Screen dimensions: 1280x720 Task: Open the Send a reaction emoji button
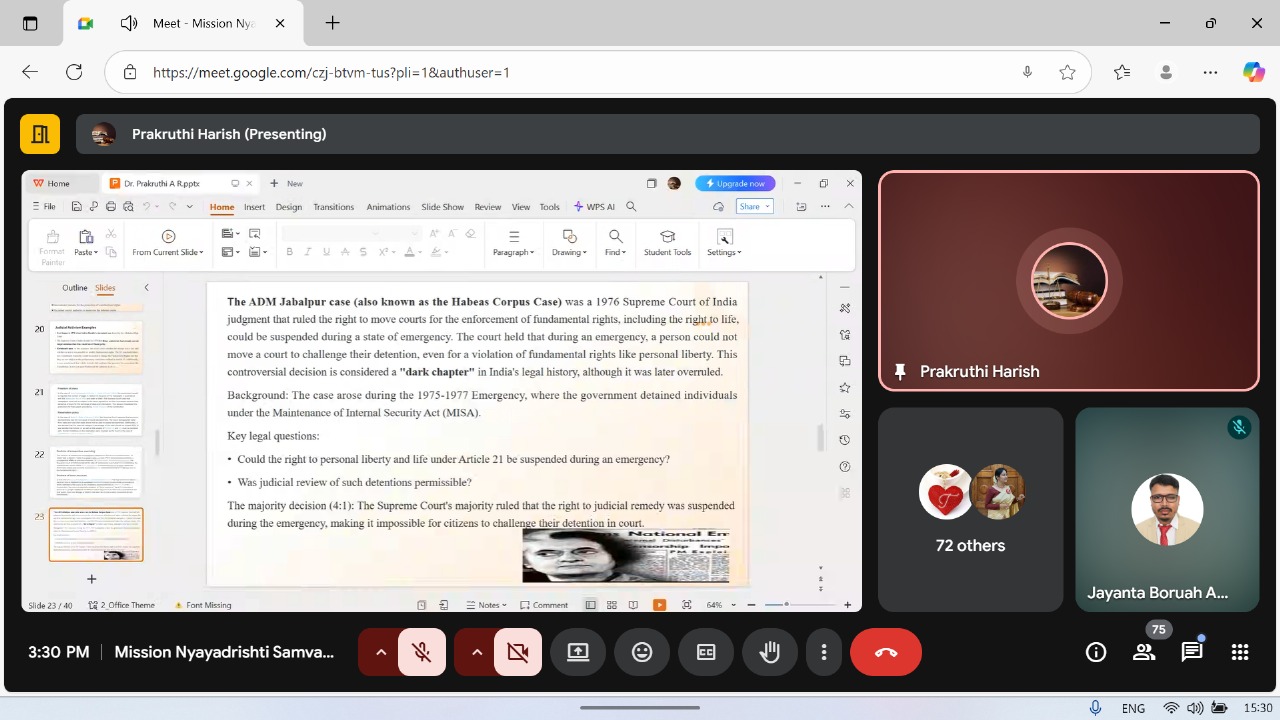pyautogui.click(x=642, y=652)
